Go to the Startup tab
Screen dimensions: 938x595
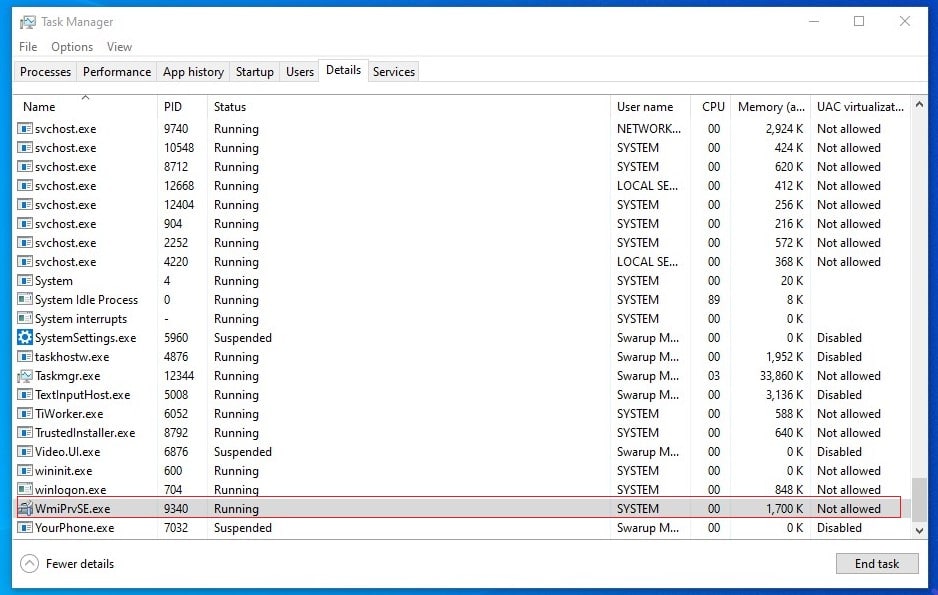tap(254, 72)
